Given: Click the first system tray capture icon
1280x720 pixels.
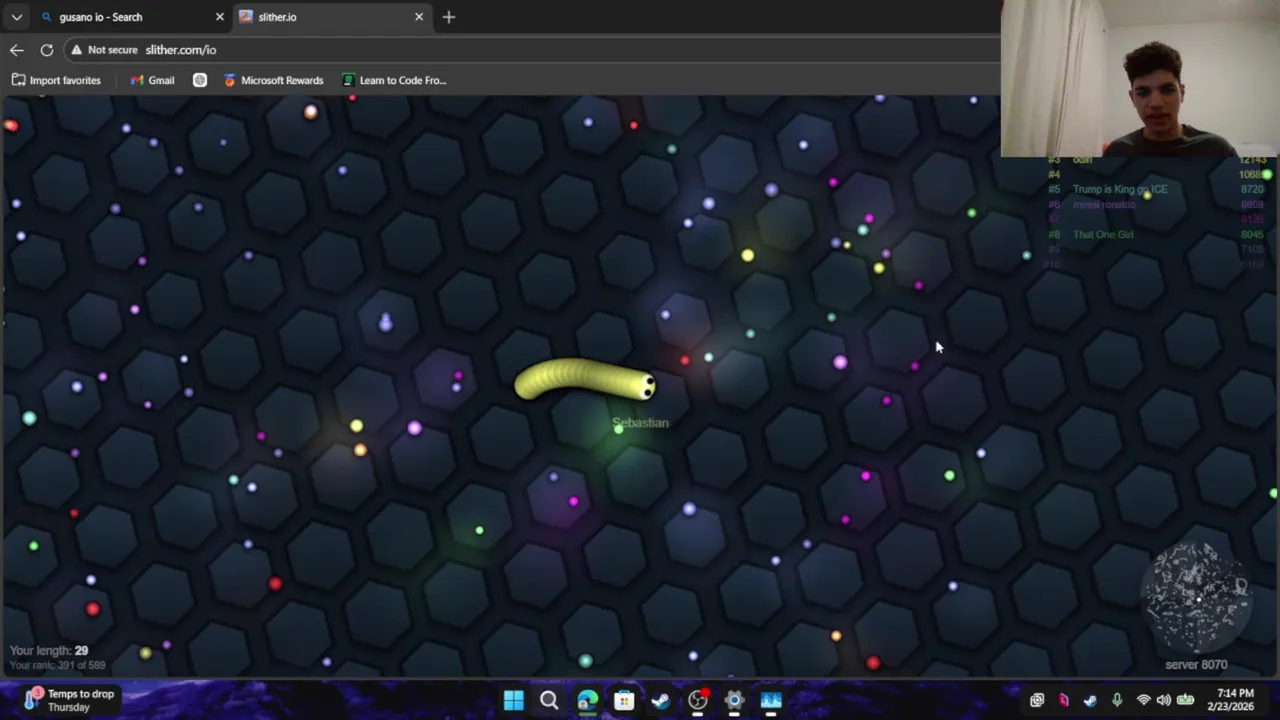Looking at the screenshot, I should coord(1037,701).
